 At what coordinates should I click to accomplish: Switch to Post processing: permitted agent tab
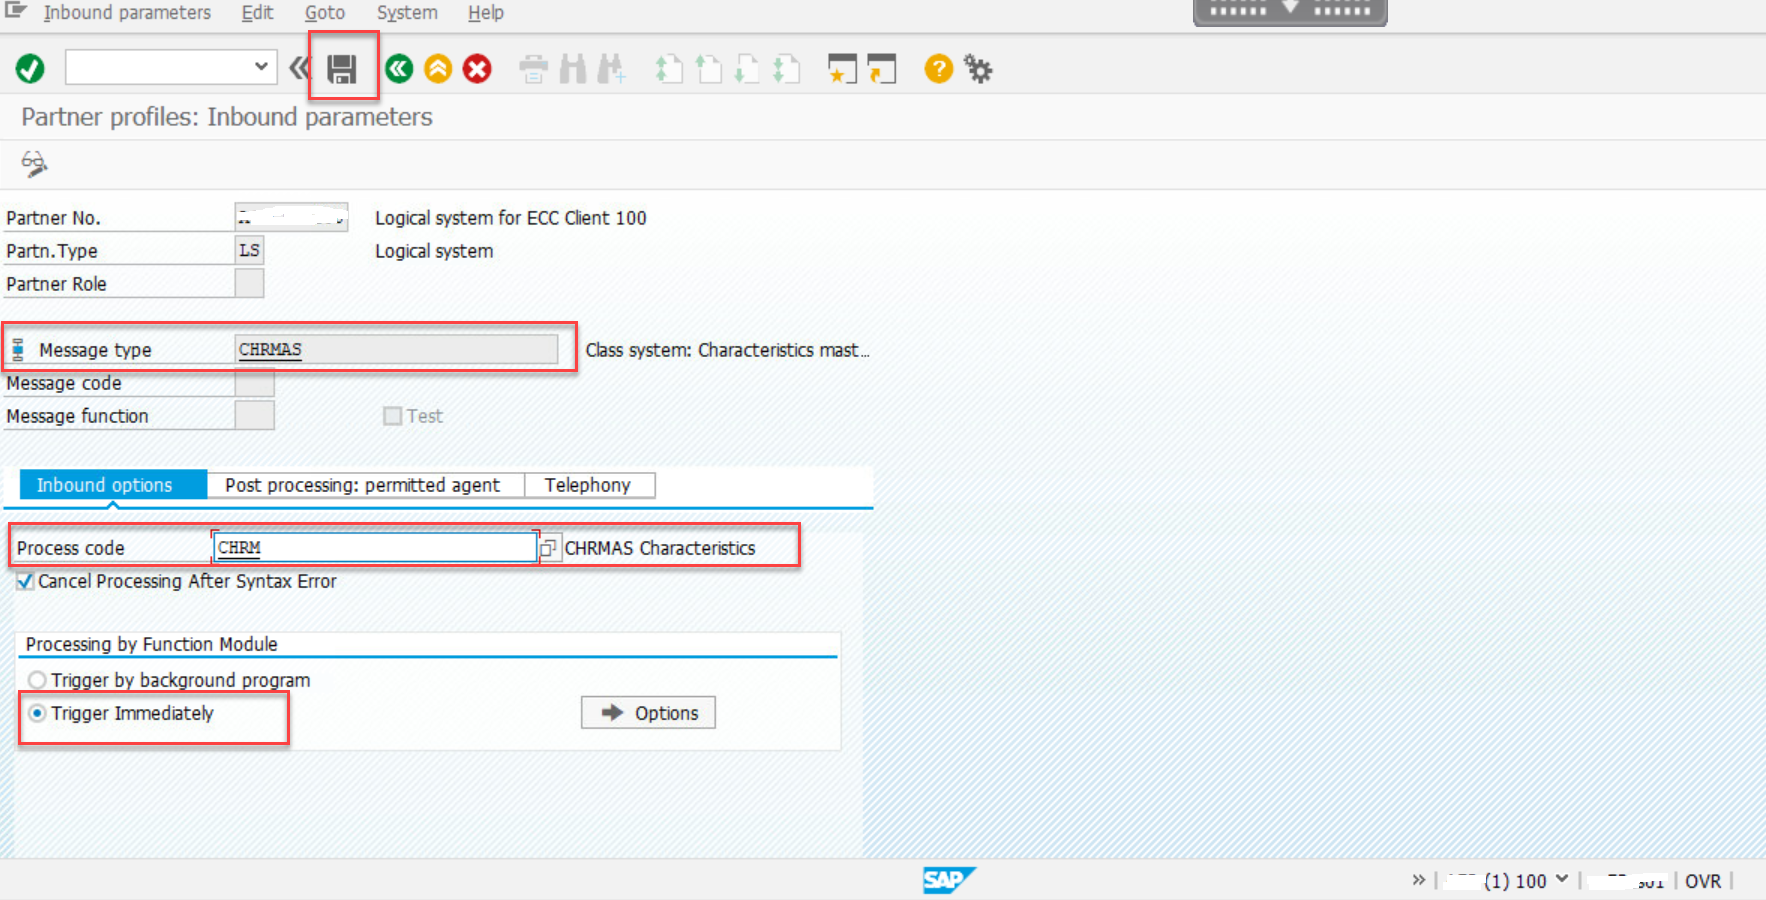pos(364,485)
